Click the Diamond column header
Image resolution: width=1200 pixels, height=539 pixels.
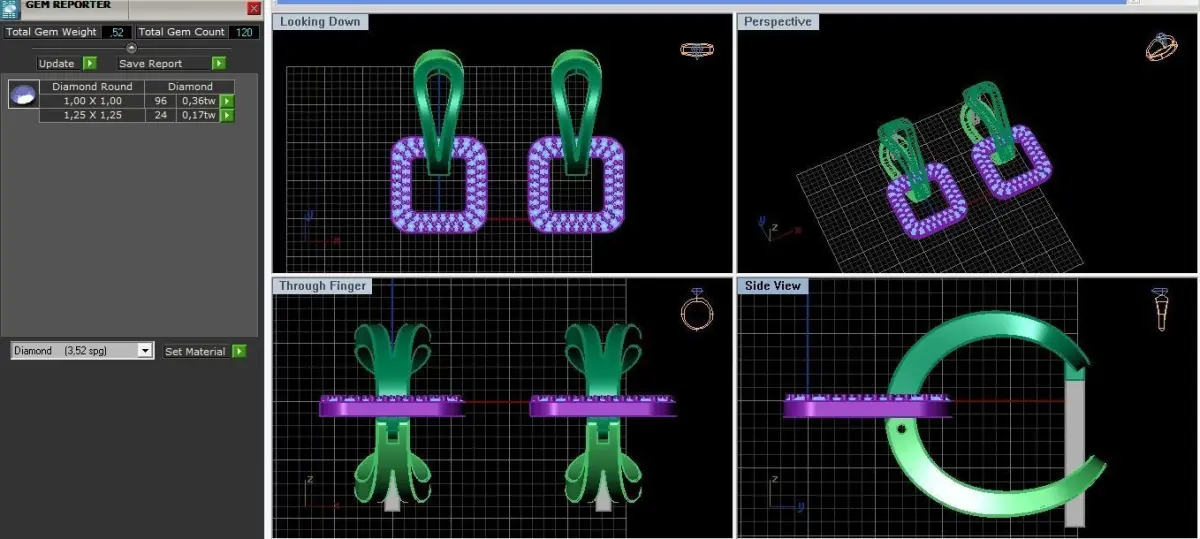[190, 87]
